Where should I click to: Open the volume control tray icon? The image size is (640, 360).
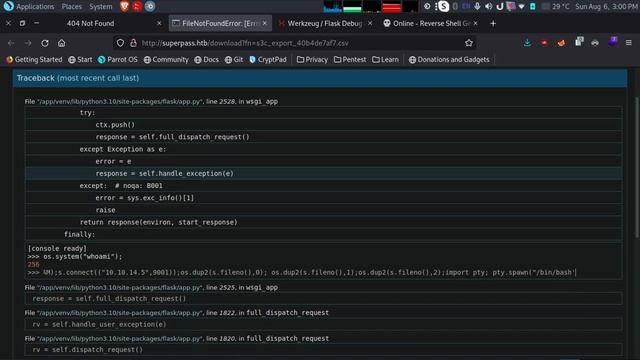488,6
